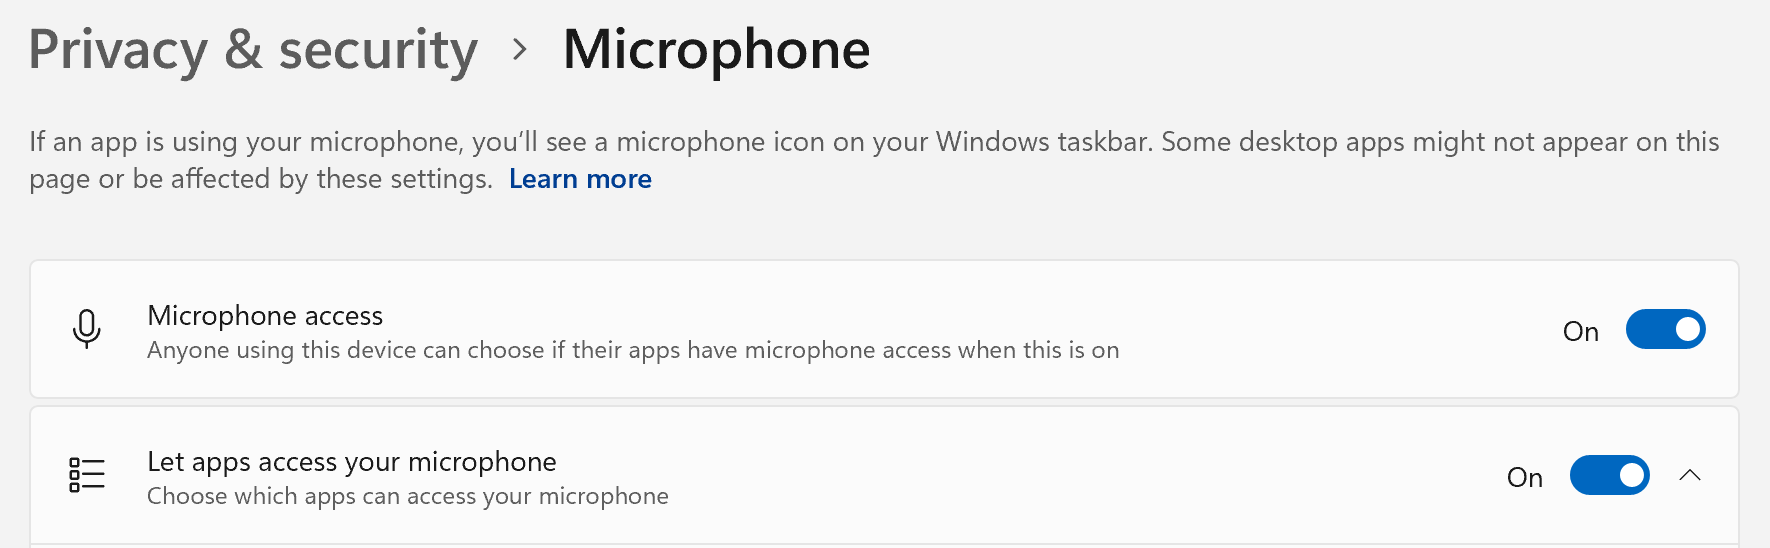The height and width of the screenshot is (548, 1770).
Task: Click the On label beside Microphone access toggle
Action: (x=1580, y=331)
